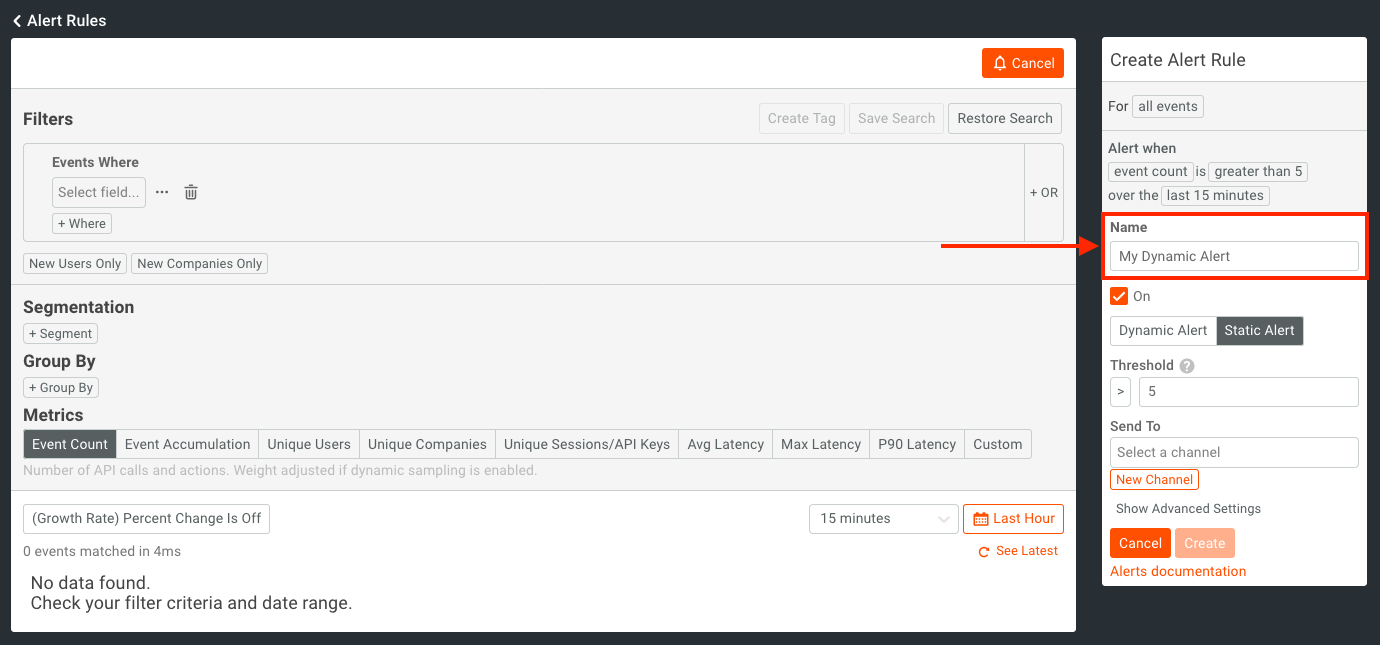Image resolution: width=1380 pixels, height=645 pixels.
Task: Click the calendar icon on Last Hour
Action: click(x=980, y=519)
